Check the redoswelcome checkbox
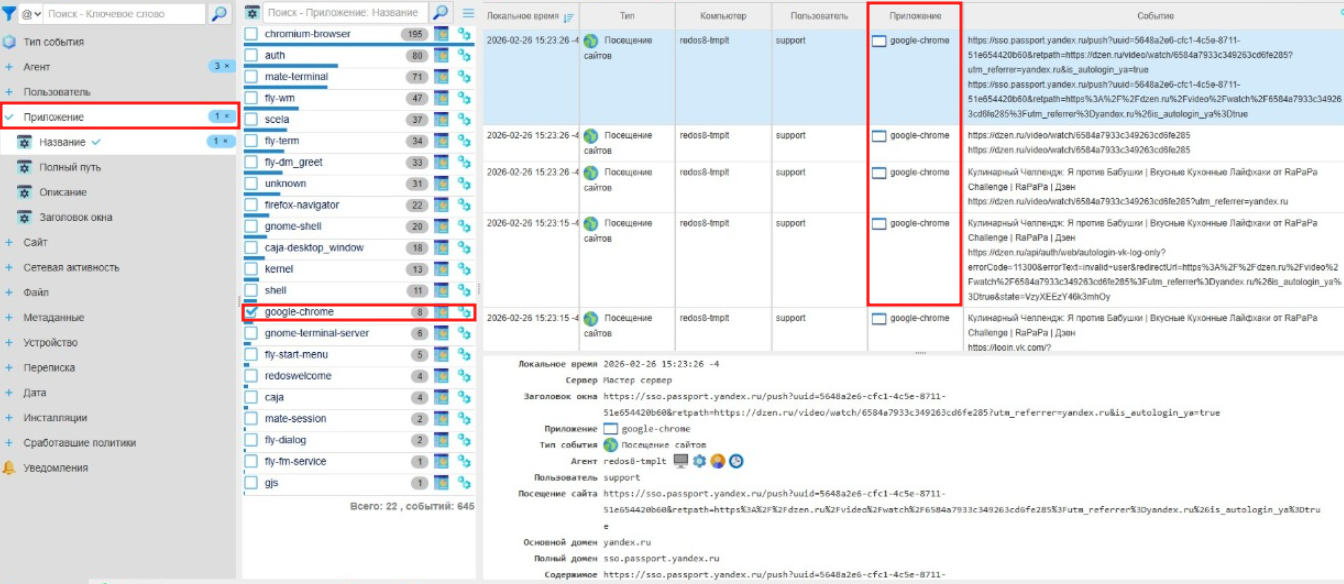This screenshot has height=584, width=1344. 251,376
